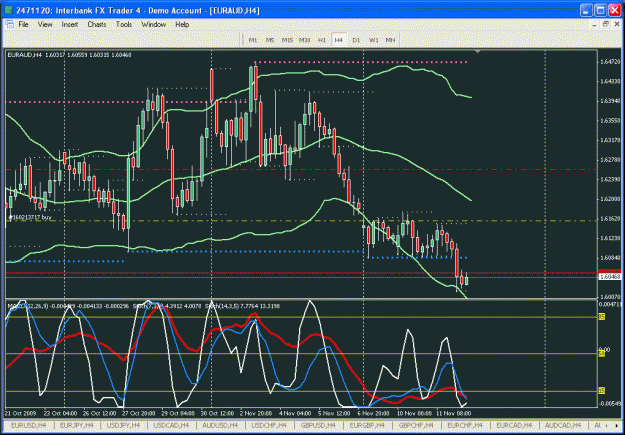Viewport: 625px width, 435px height.
Task: Click the application icon beside File menu
Action: [x=10, y=25]
